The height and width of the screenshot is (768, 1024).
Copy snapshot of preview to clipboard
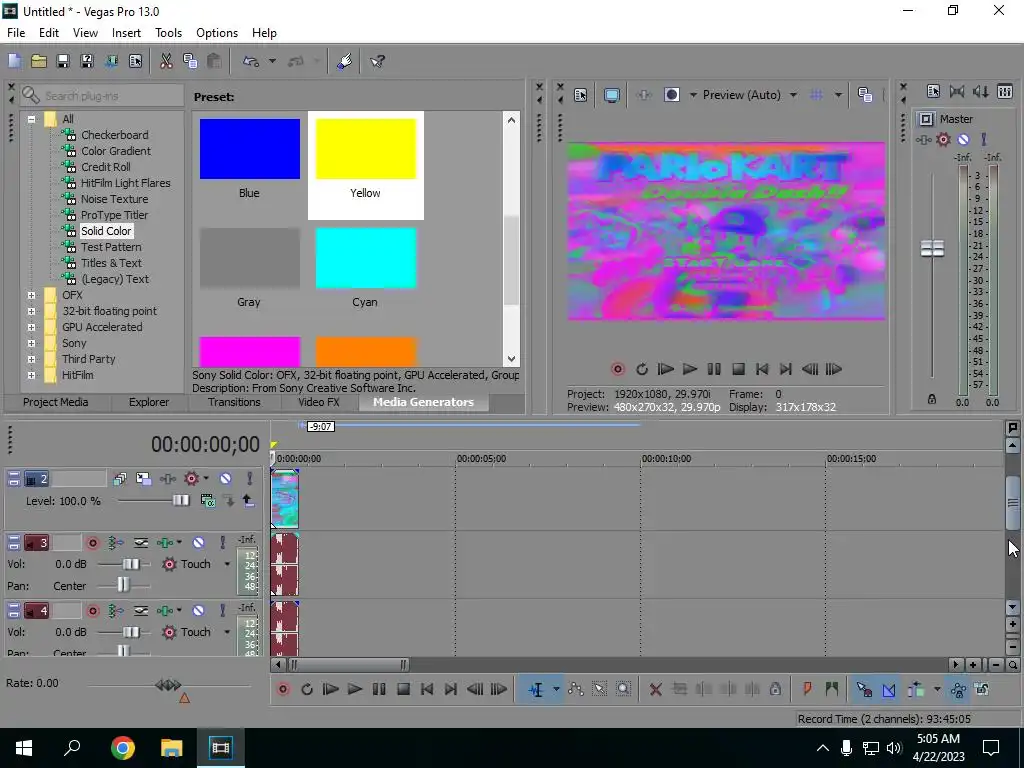[865, 95]
